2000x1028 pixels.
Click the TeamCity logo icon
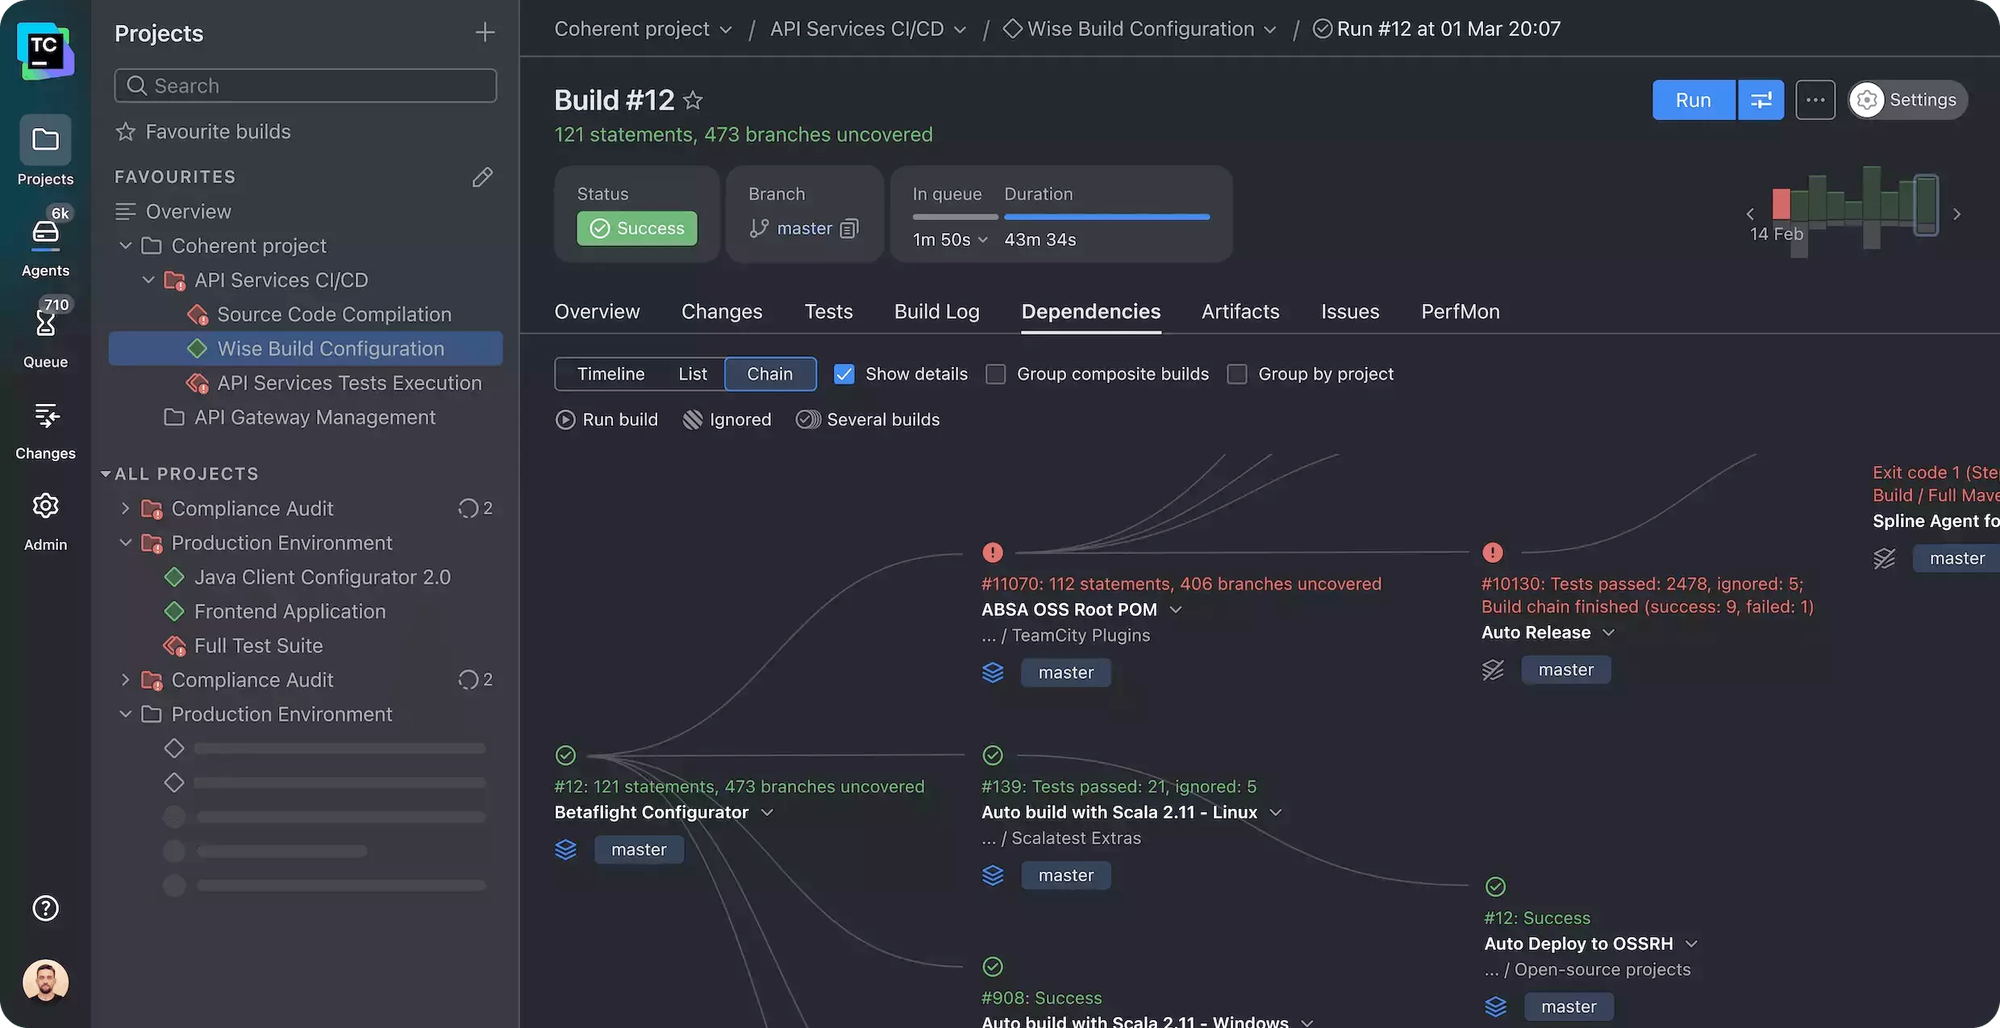(45, 50)
